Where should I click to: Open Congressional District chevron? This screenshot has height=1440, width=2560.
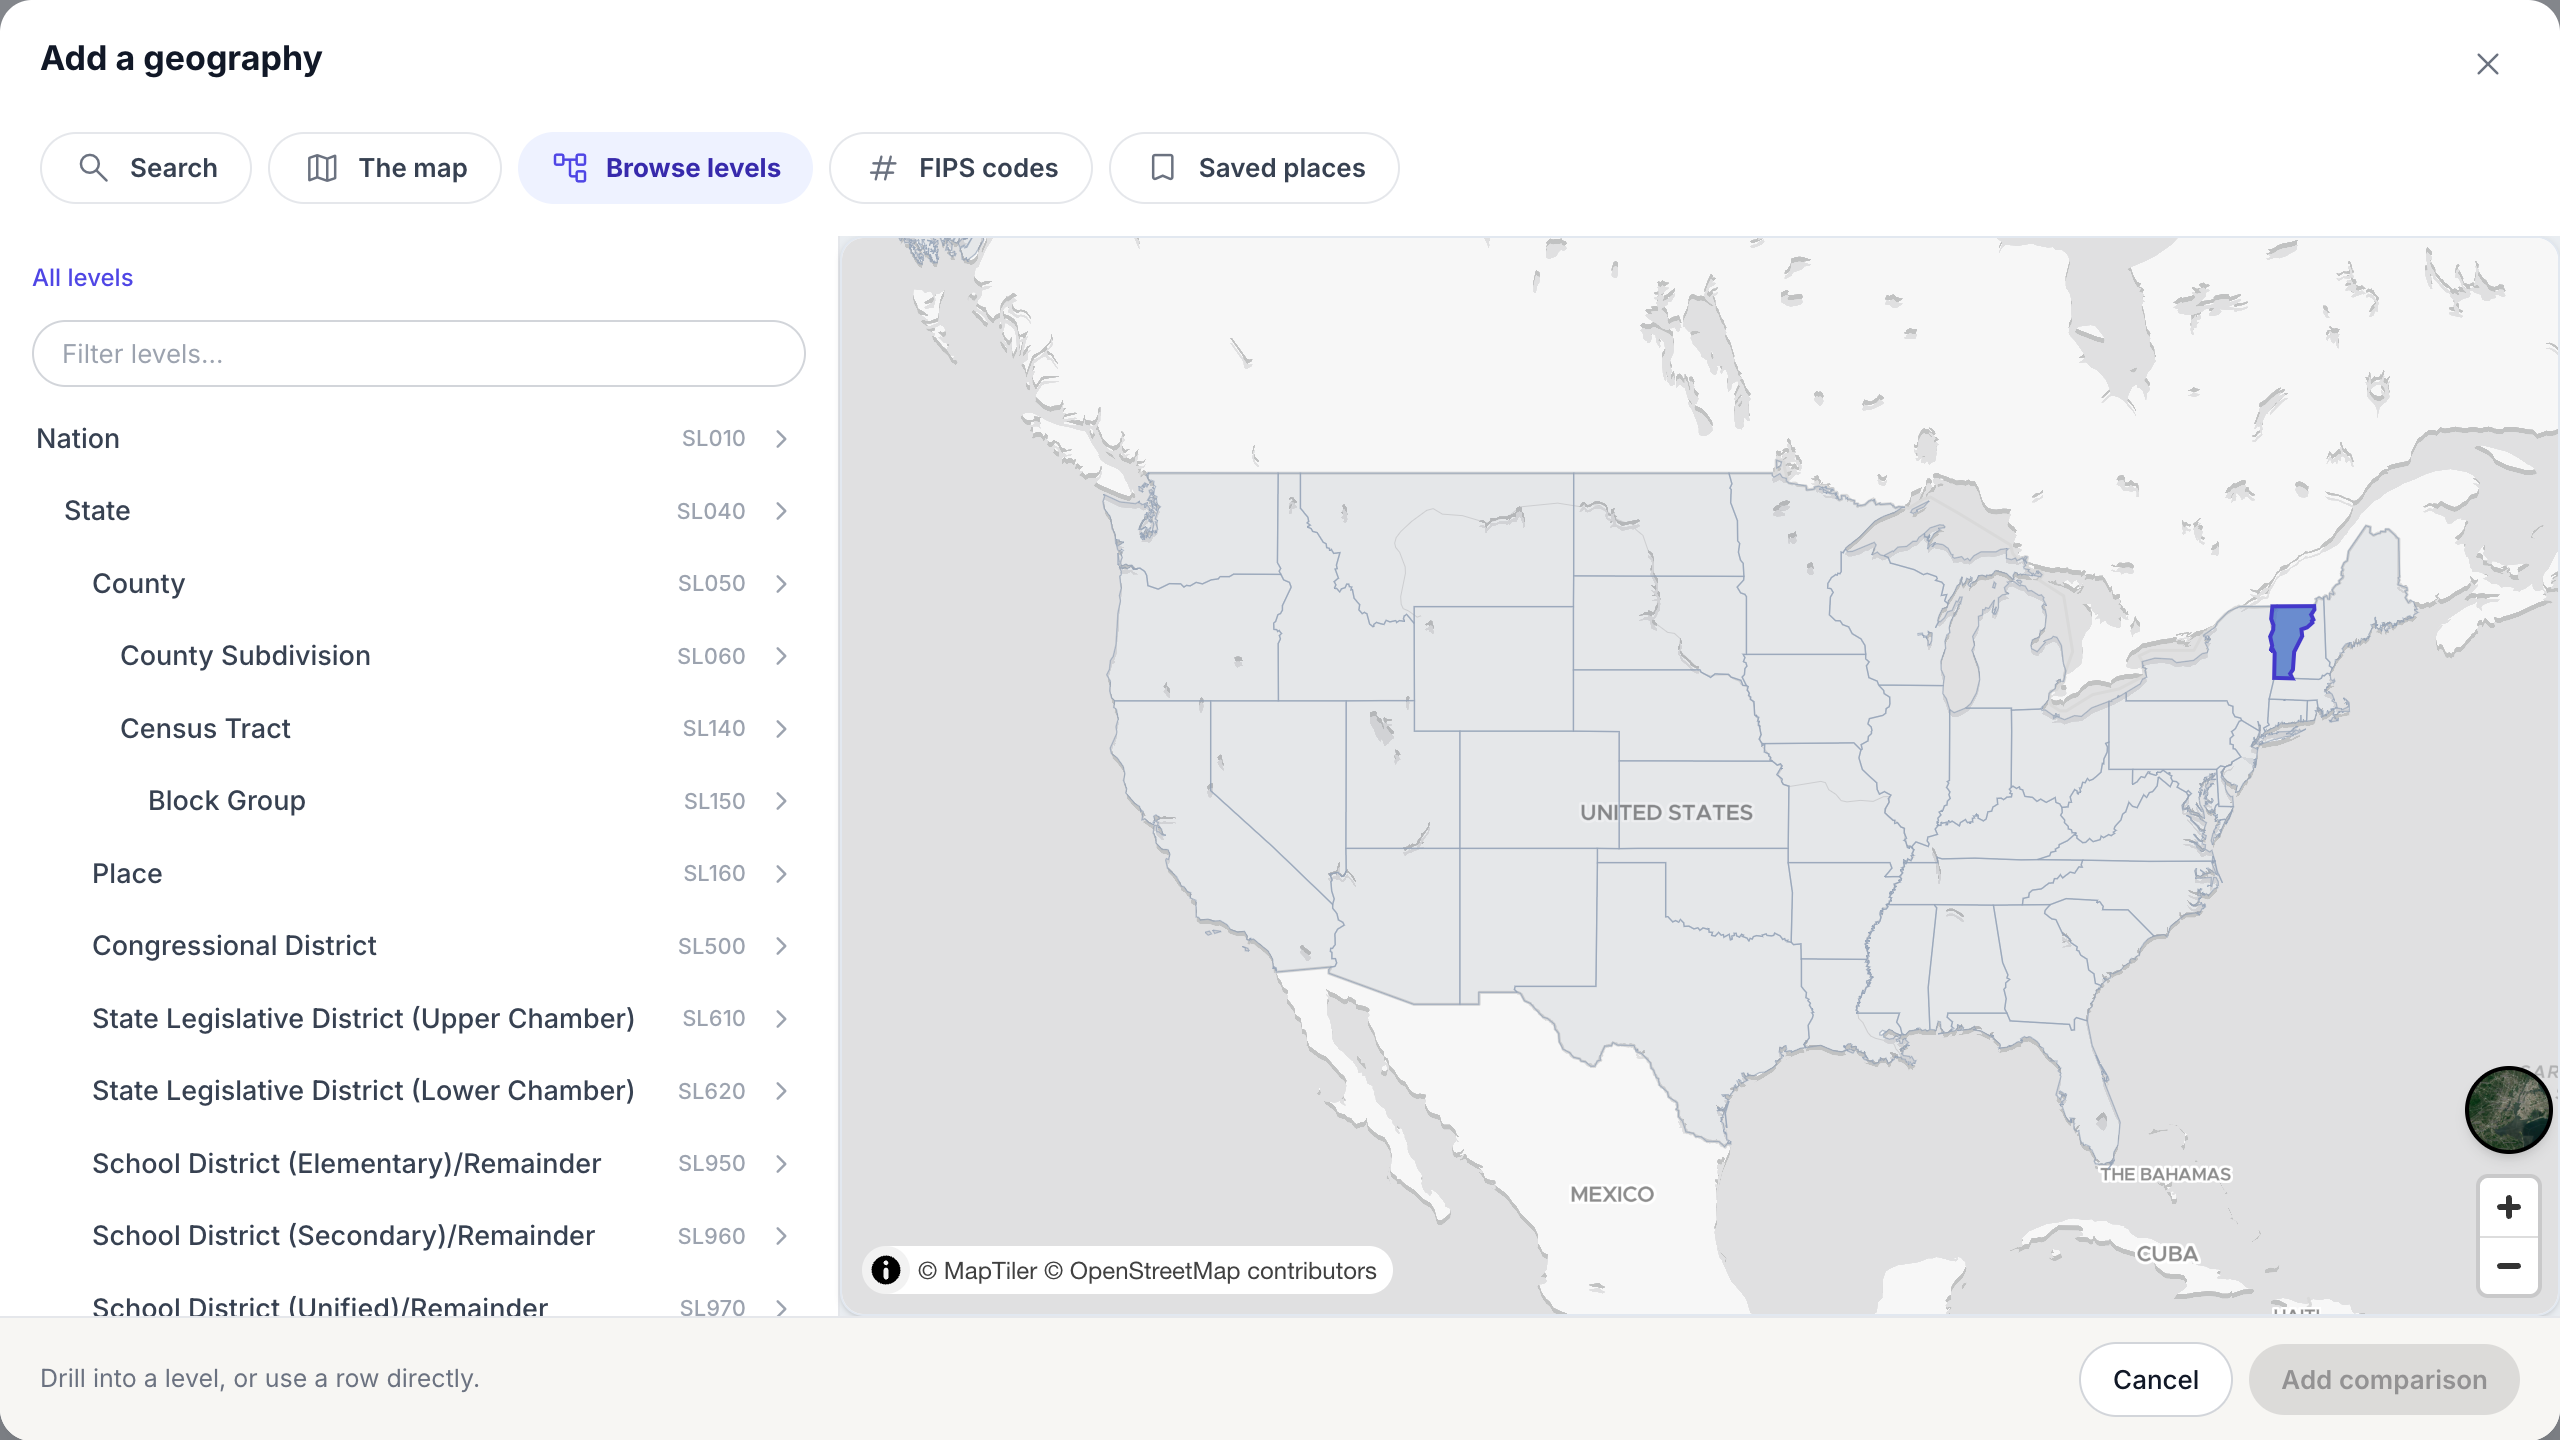point(782,946)
